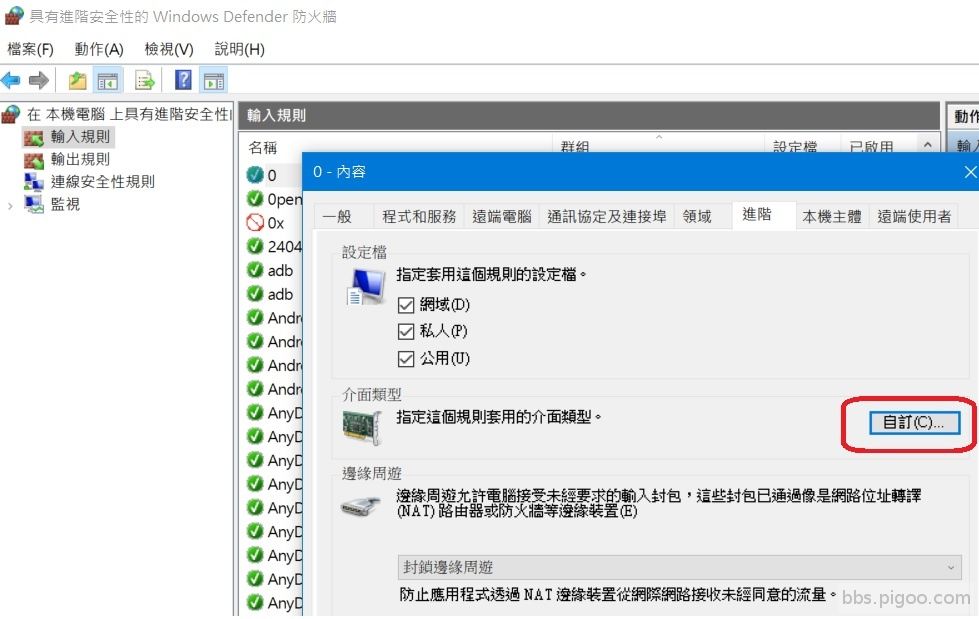Image resolution: width=979 pixels, height=619 pixels.
Task: Toggle the 公用(U) profile checkbox
Action: (x=406, y=359)
